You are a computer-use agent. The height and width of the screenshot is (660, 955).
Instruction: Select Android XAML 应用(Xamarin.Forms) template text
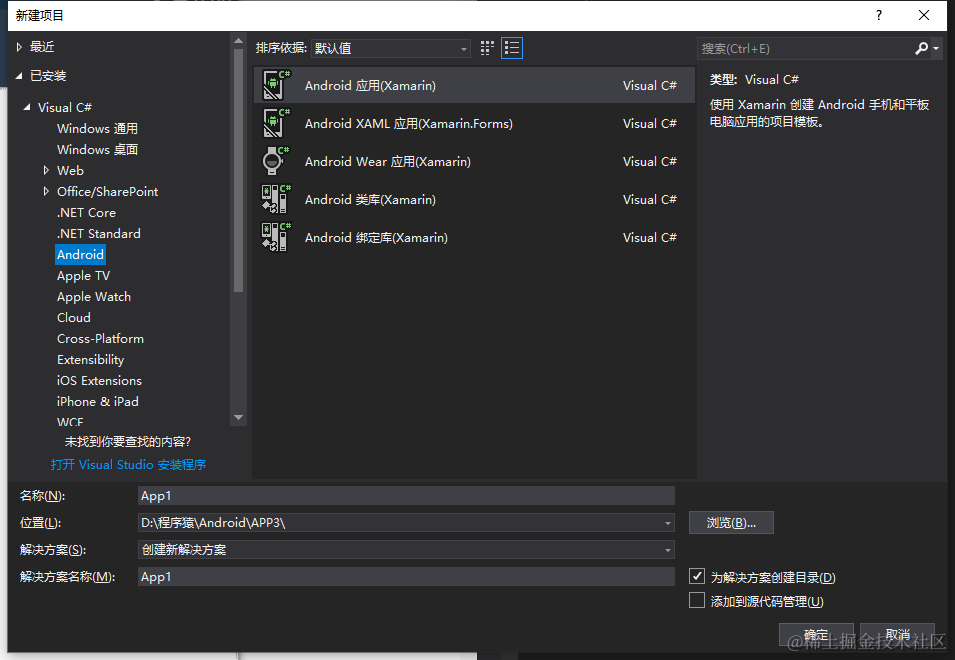[x=409, y=124]
